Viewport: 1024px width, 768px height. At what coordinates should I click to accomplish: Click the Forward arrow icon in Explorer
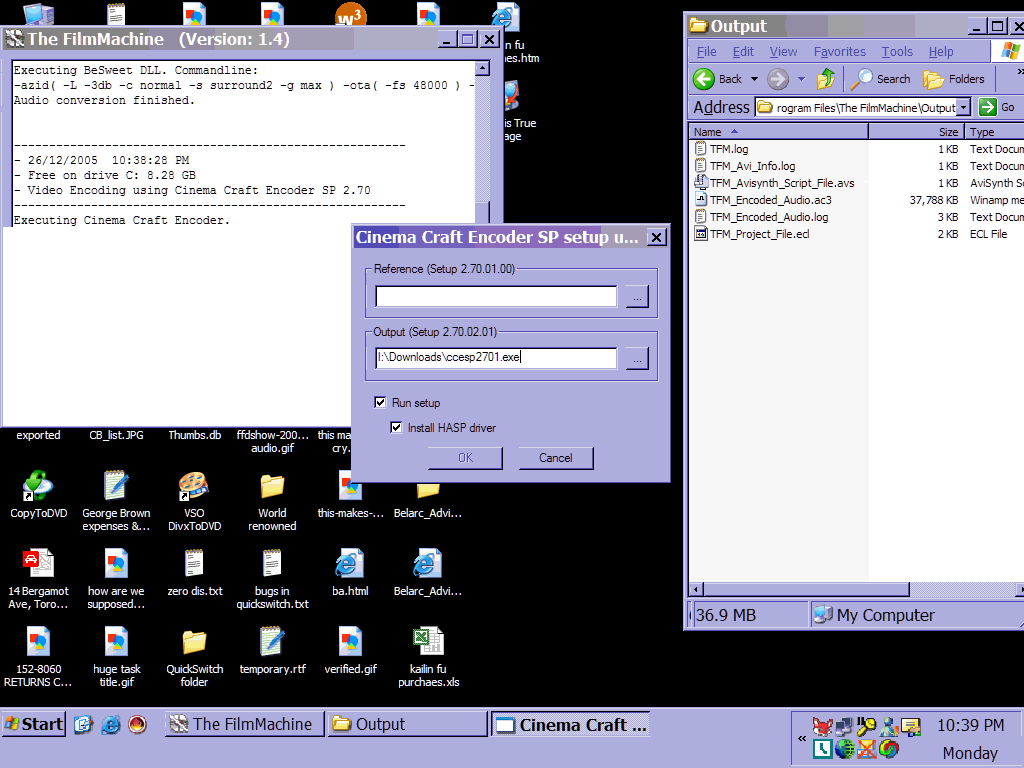coord(777,79)
